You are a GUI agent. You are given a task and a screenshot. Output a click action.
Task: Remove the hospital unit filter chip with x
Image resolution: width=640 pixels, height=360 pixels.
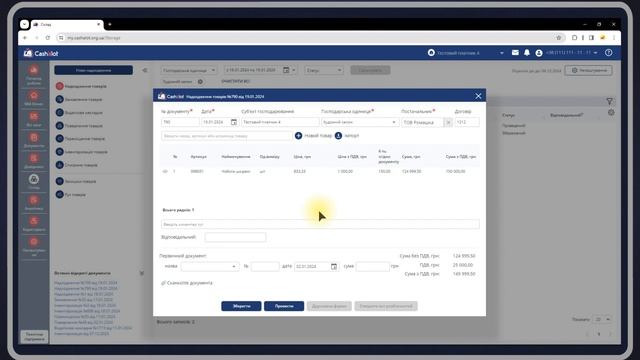tap(200, 82)
